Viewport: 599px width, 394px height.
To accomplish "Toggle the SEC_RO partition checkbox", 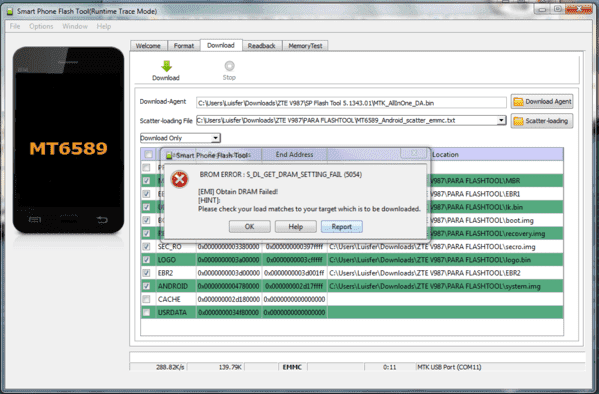I will [x=146, y=246].
